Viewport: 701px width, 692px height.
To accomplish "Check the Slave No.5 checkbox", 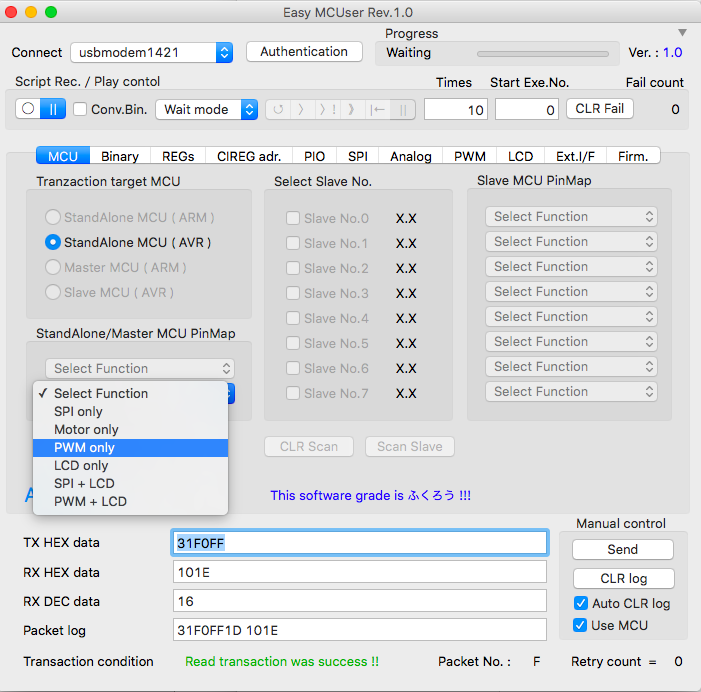I will (x=293, y=343).
